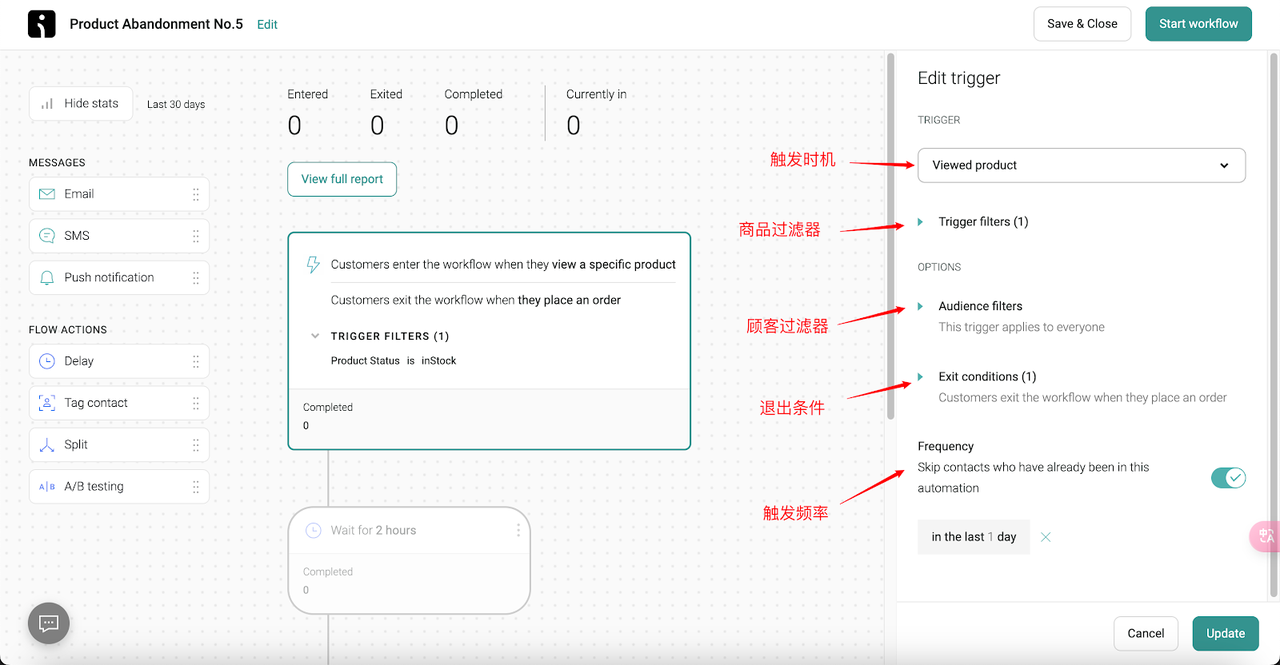
Task: Click the Email message envelope icon
Action: (47, 194)
